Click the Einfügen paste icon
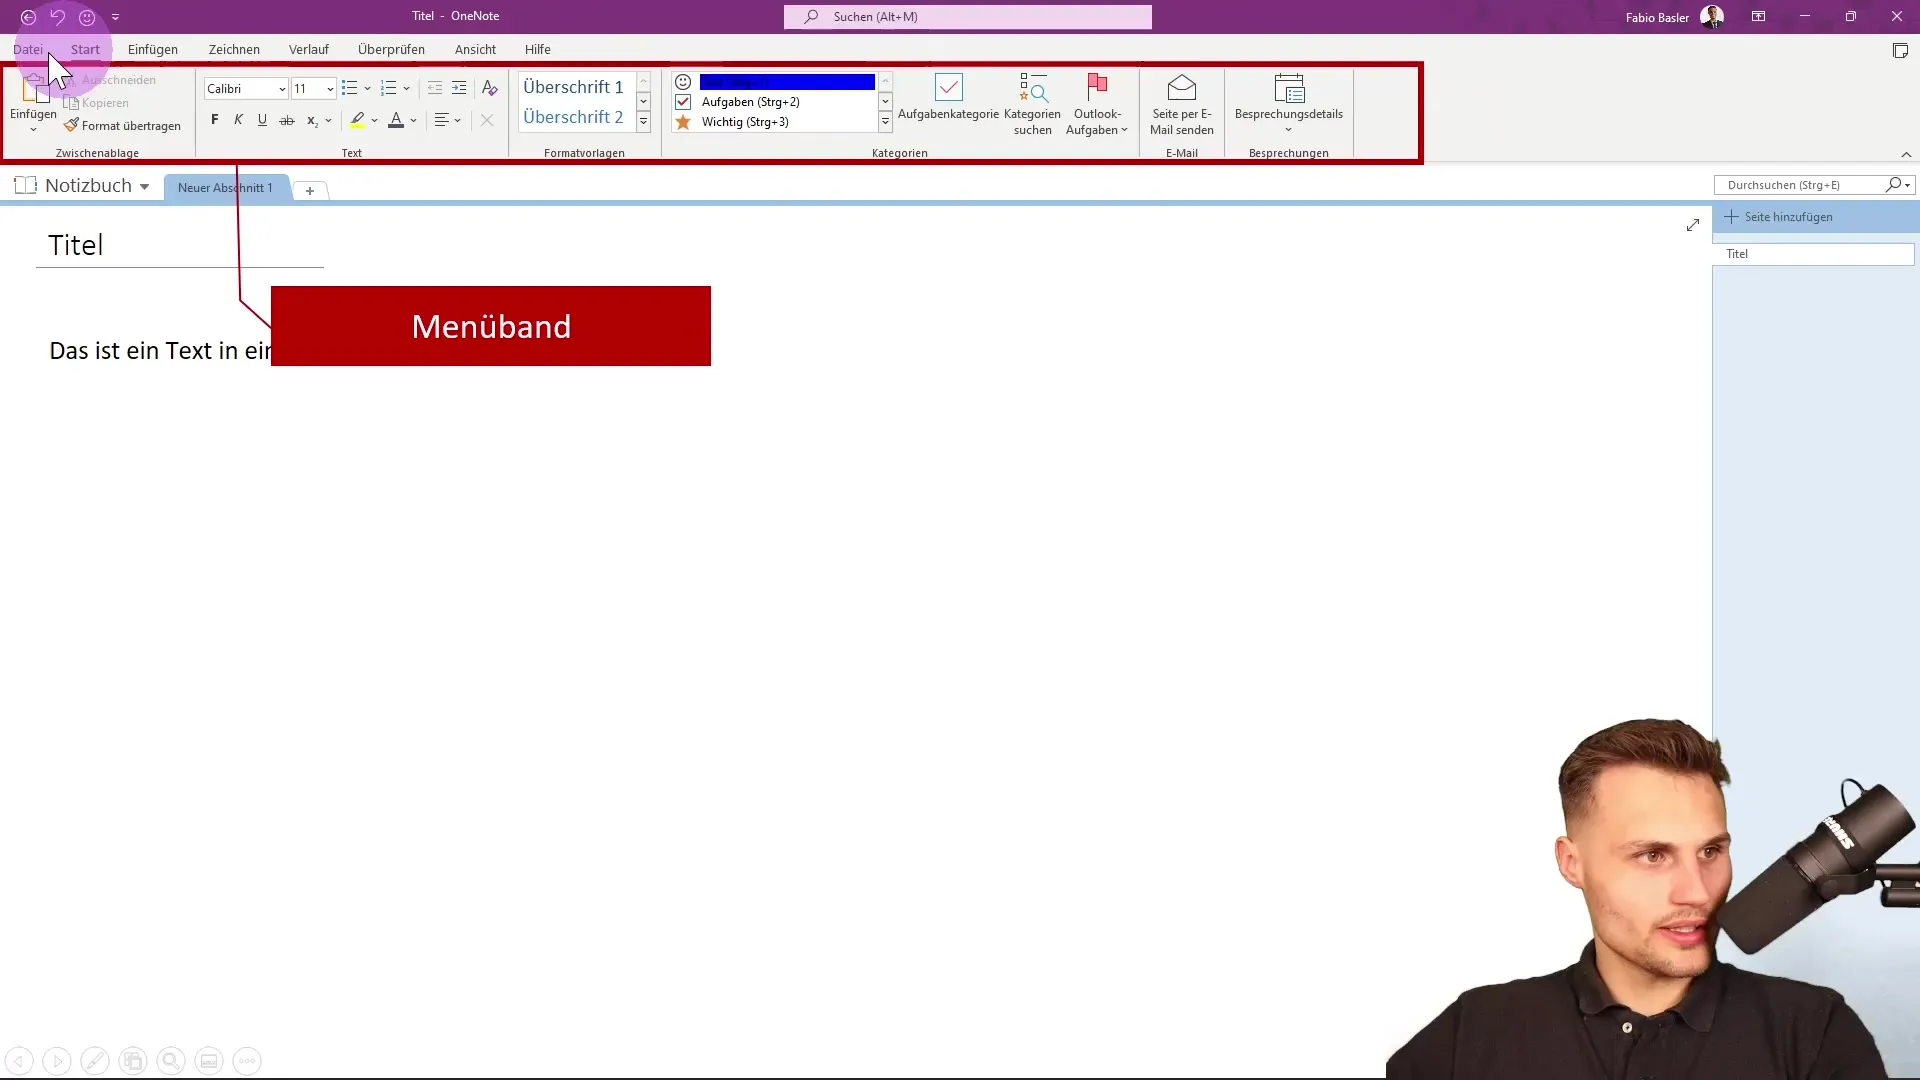1920x1080 pixels. coord(34,90)
